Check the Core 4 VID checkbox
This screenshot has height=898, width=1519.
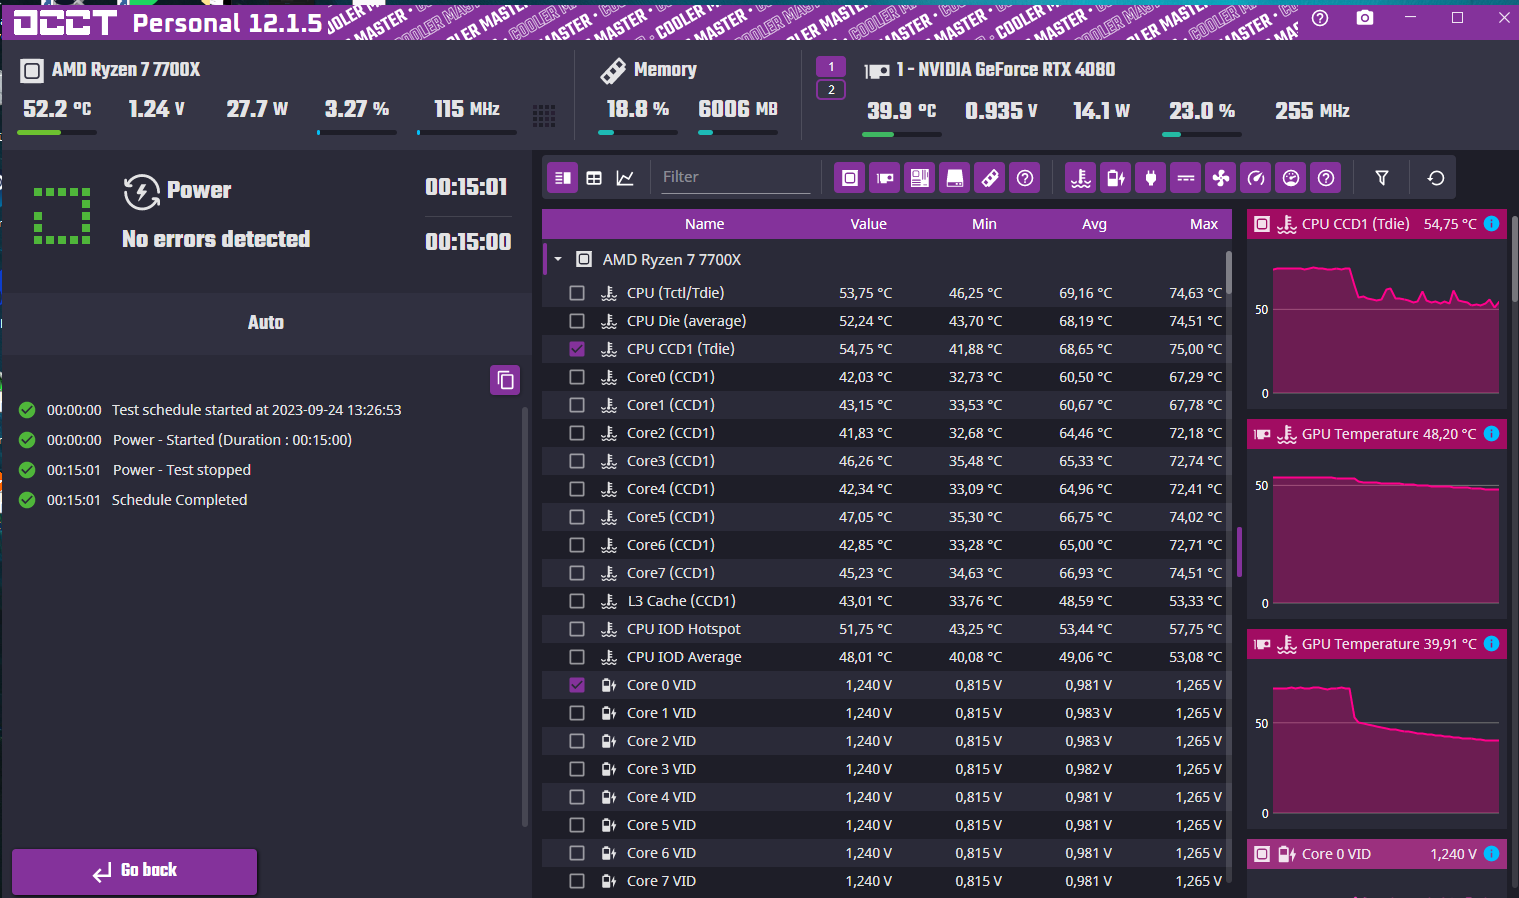577,797
